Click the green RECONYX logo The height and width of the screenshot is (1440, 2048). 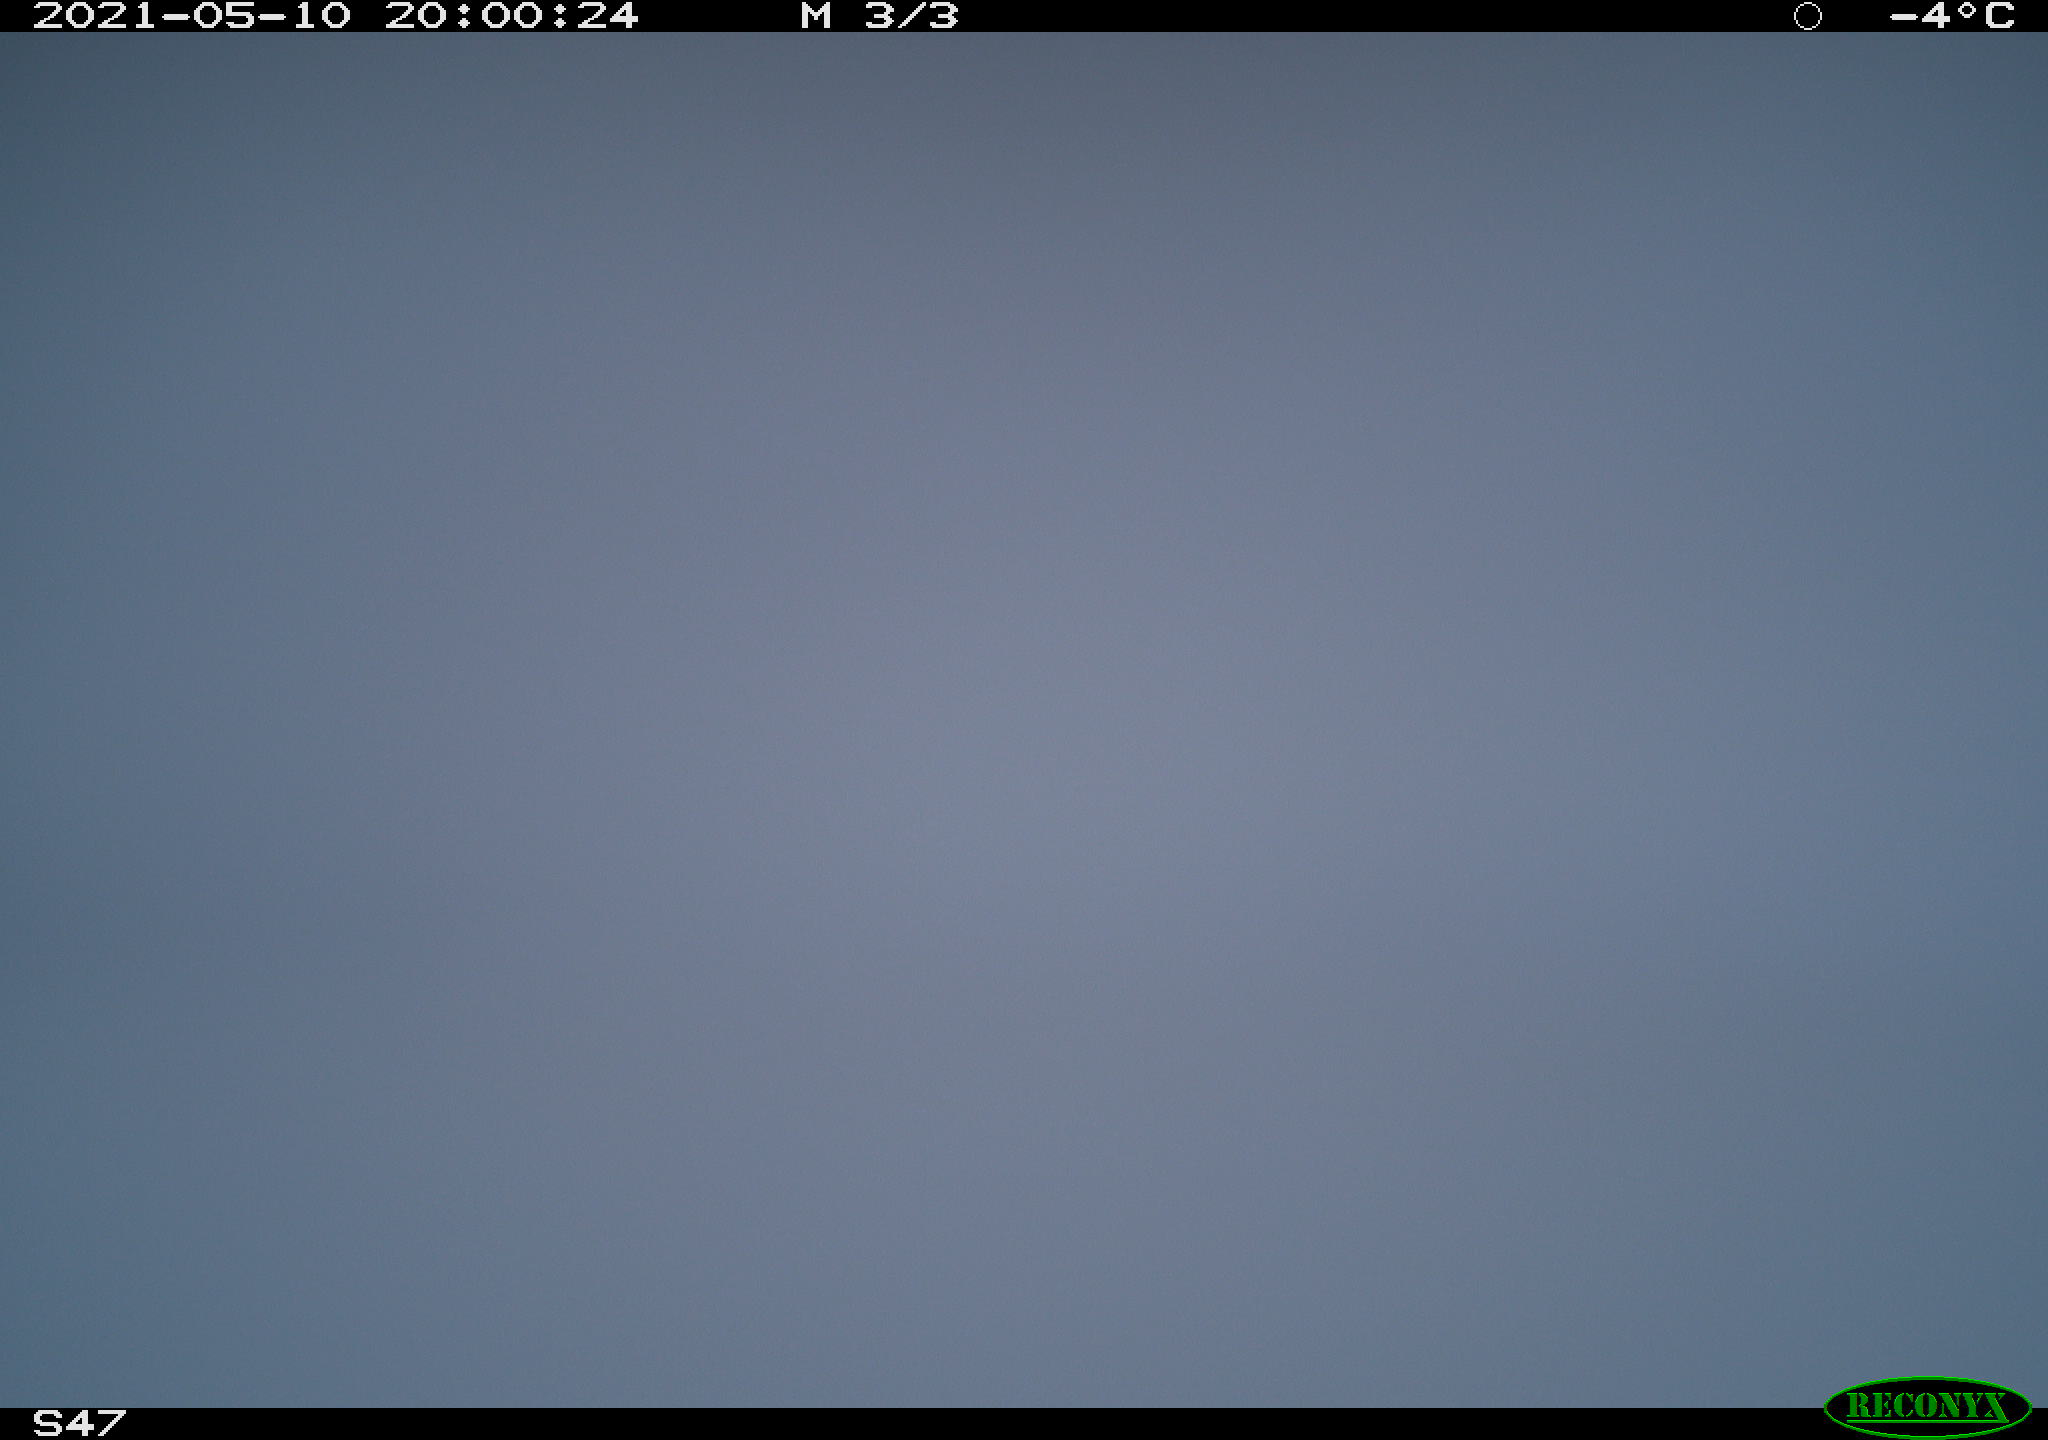pos(1927,1406)
